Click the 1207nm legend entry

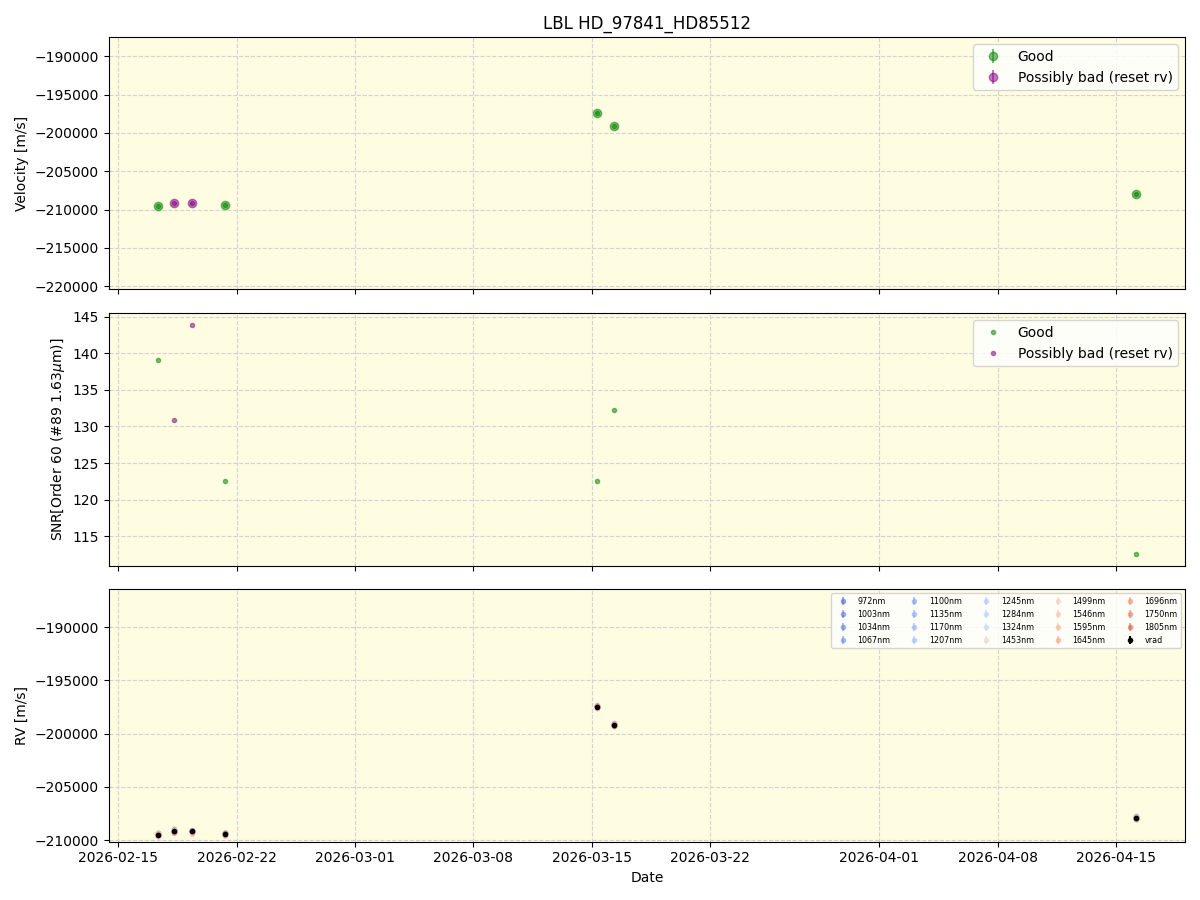(x=936, y=640)
